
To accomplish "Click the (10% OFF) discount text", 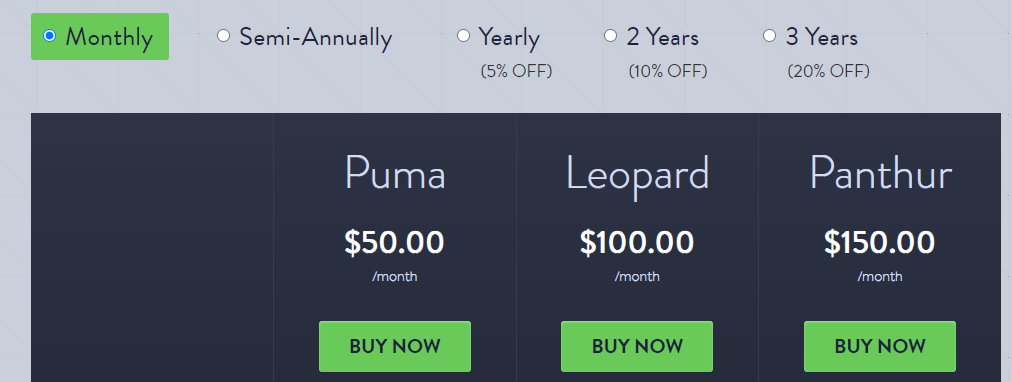I will pyautogui.click(x=668, y=71).
